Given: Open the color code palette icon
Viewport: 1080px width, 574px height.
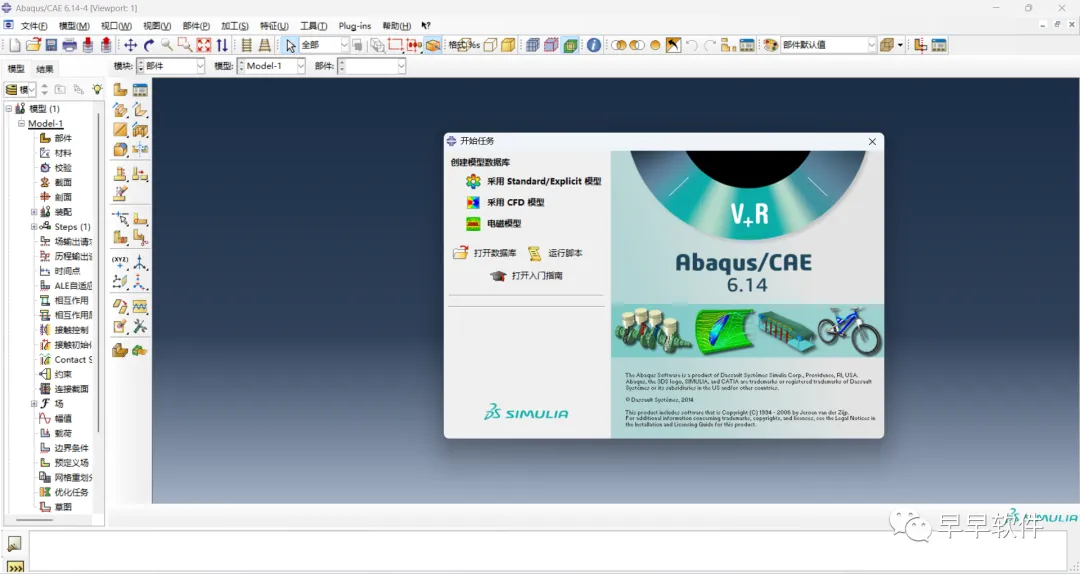Looking at the screenshot, I should pyautogui.click(x=769, y=45).
